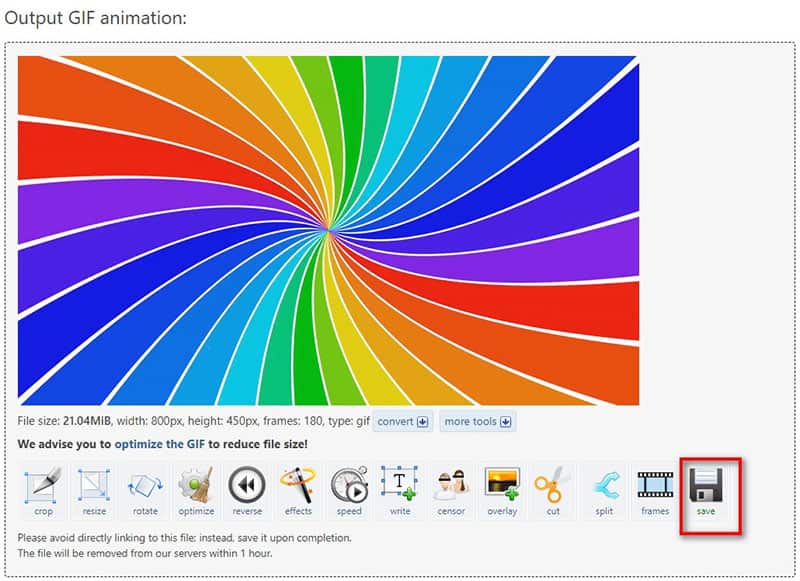
Task: Follow the optimize the GIF link
Action: (159, 444)
